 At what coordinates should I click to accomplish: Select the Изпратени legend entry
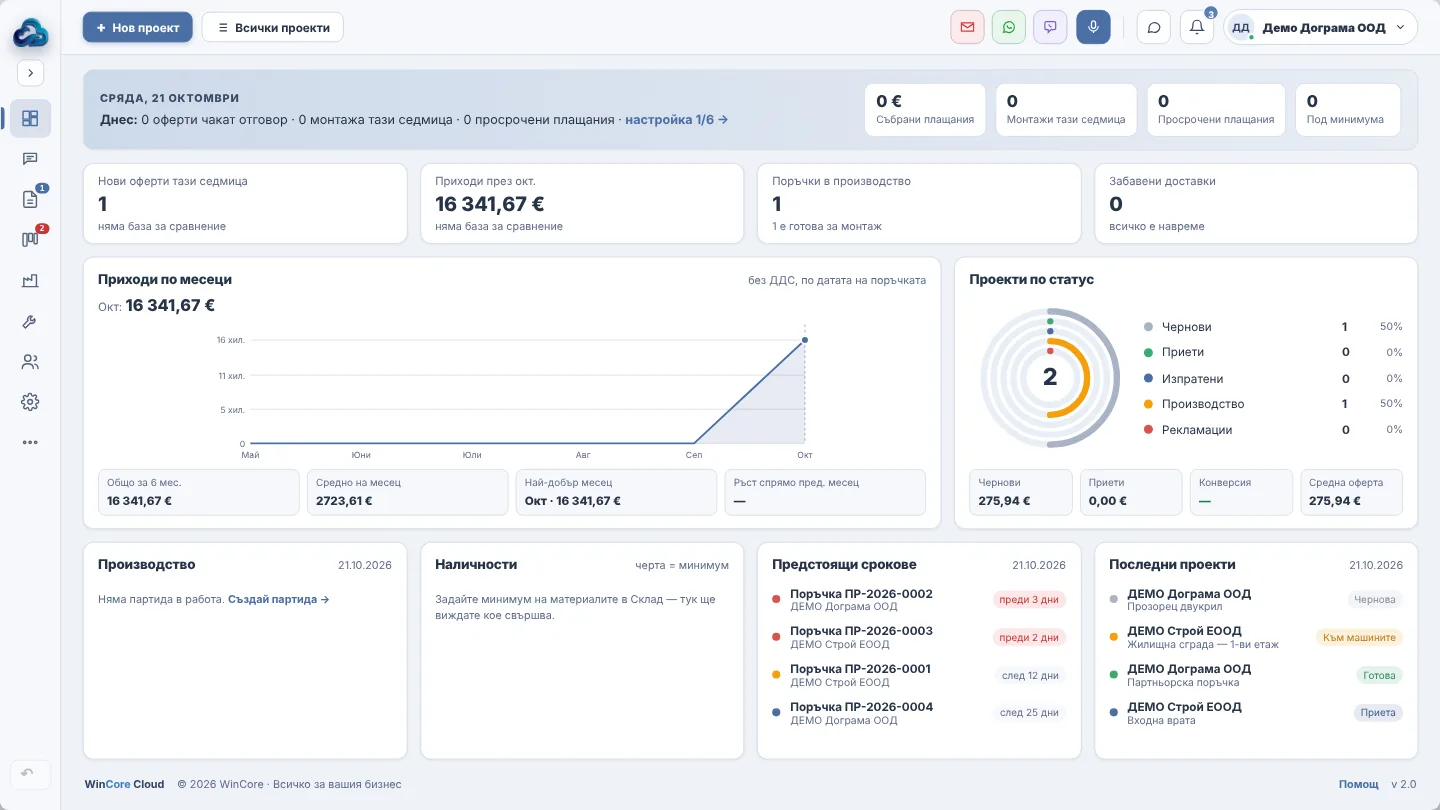coord(1273,379)
